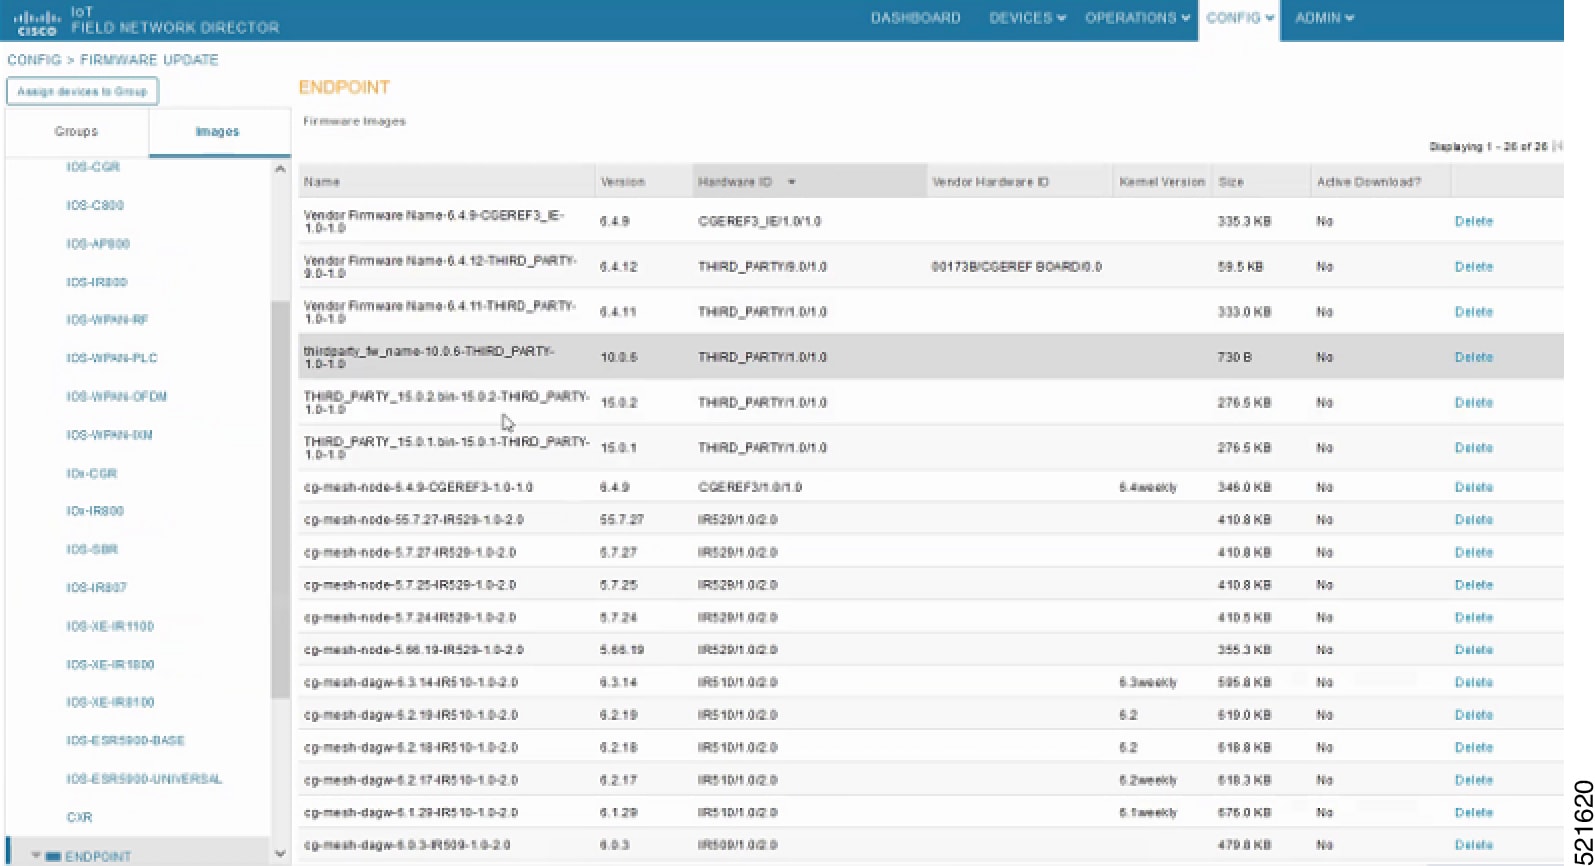Select IOS-WPAN-OFDM in the image tree

coord(117,397)
